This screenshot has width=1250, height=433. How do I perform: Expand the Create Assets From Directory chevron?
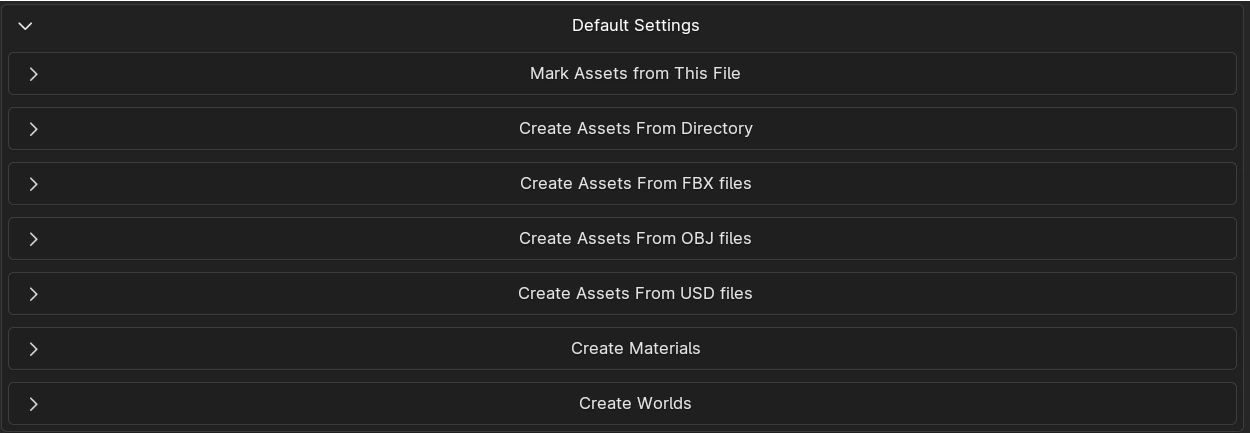(34, 129)
